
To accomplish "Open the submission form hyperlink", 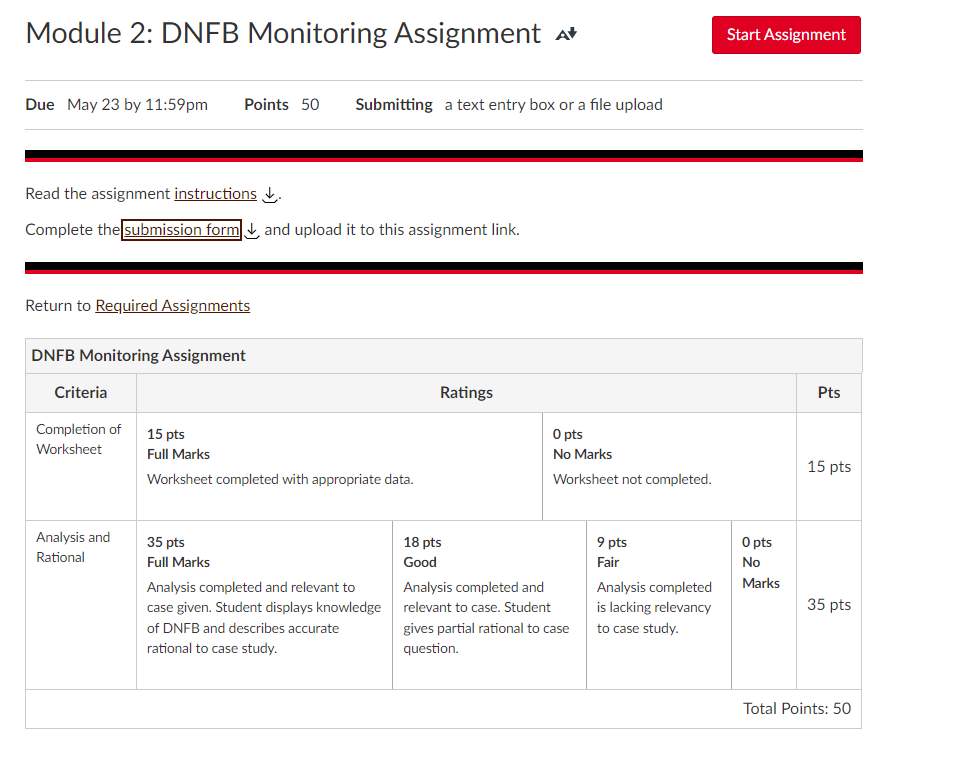I will click(181, 229).
